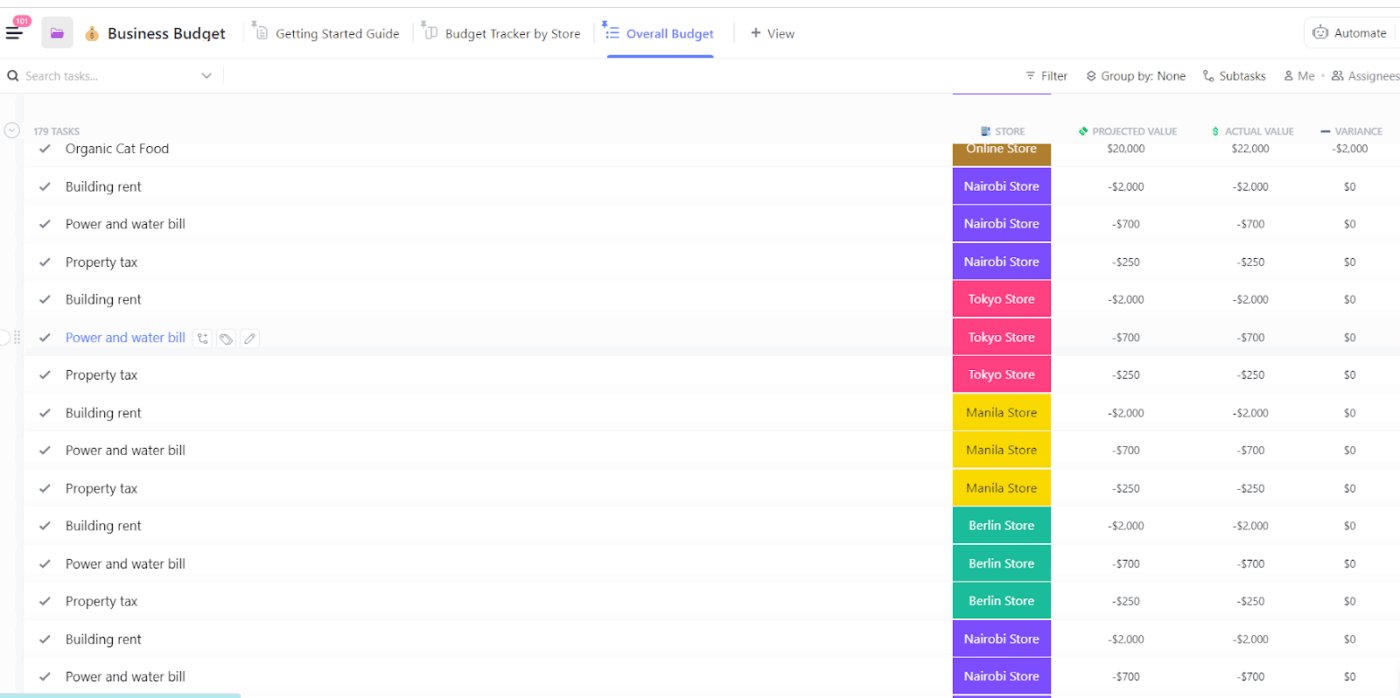Click the purple folder icon beside Business Budget
1400x698 pixels.
pos(56,32)
